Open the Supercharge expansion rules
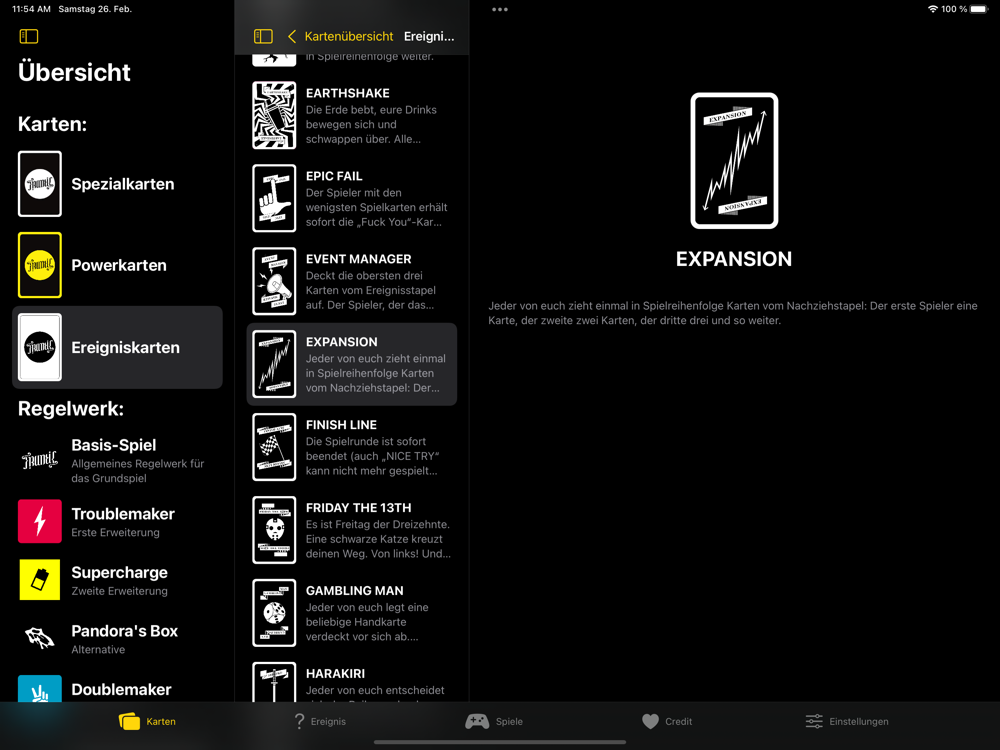This screenshot has height=750, width=1000. (117, 580)
